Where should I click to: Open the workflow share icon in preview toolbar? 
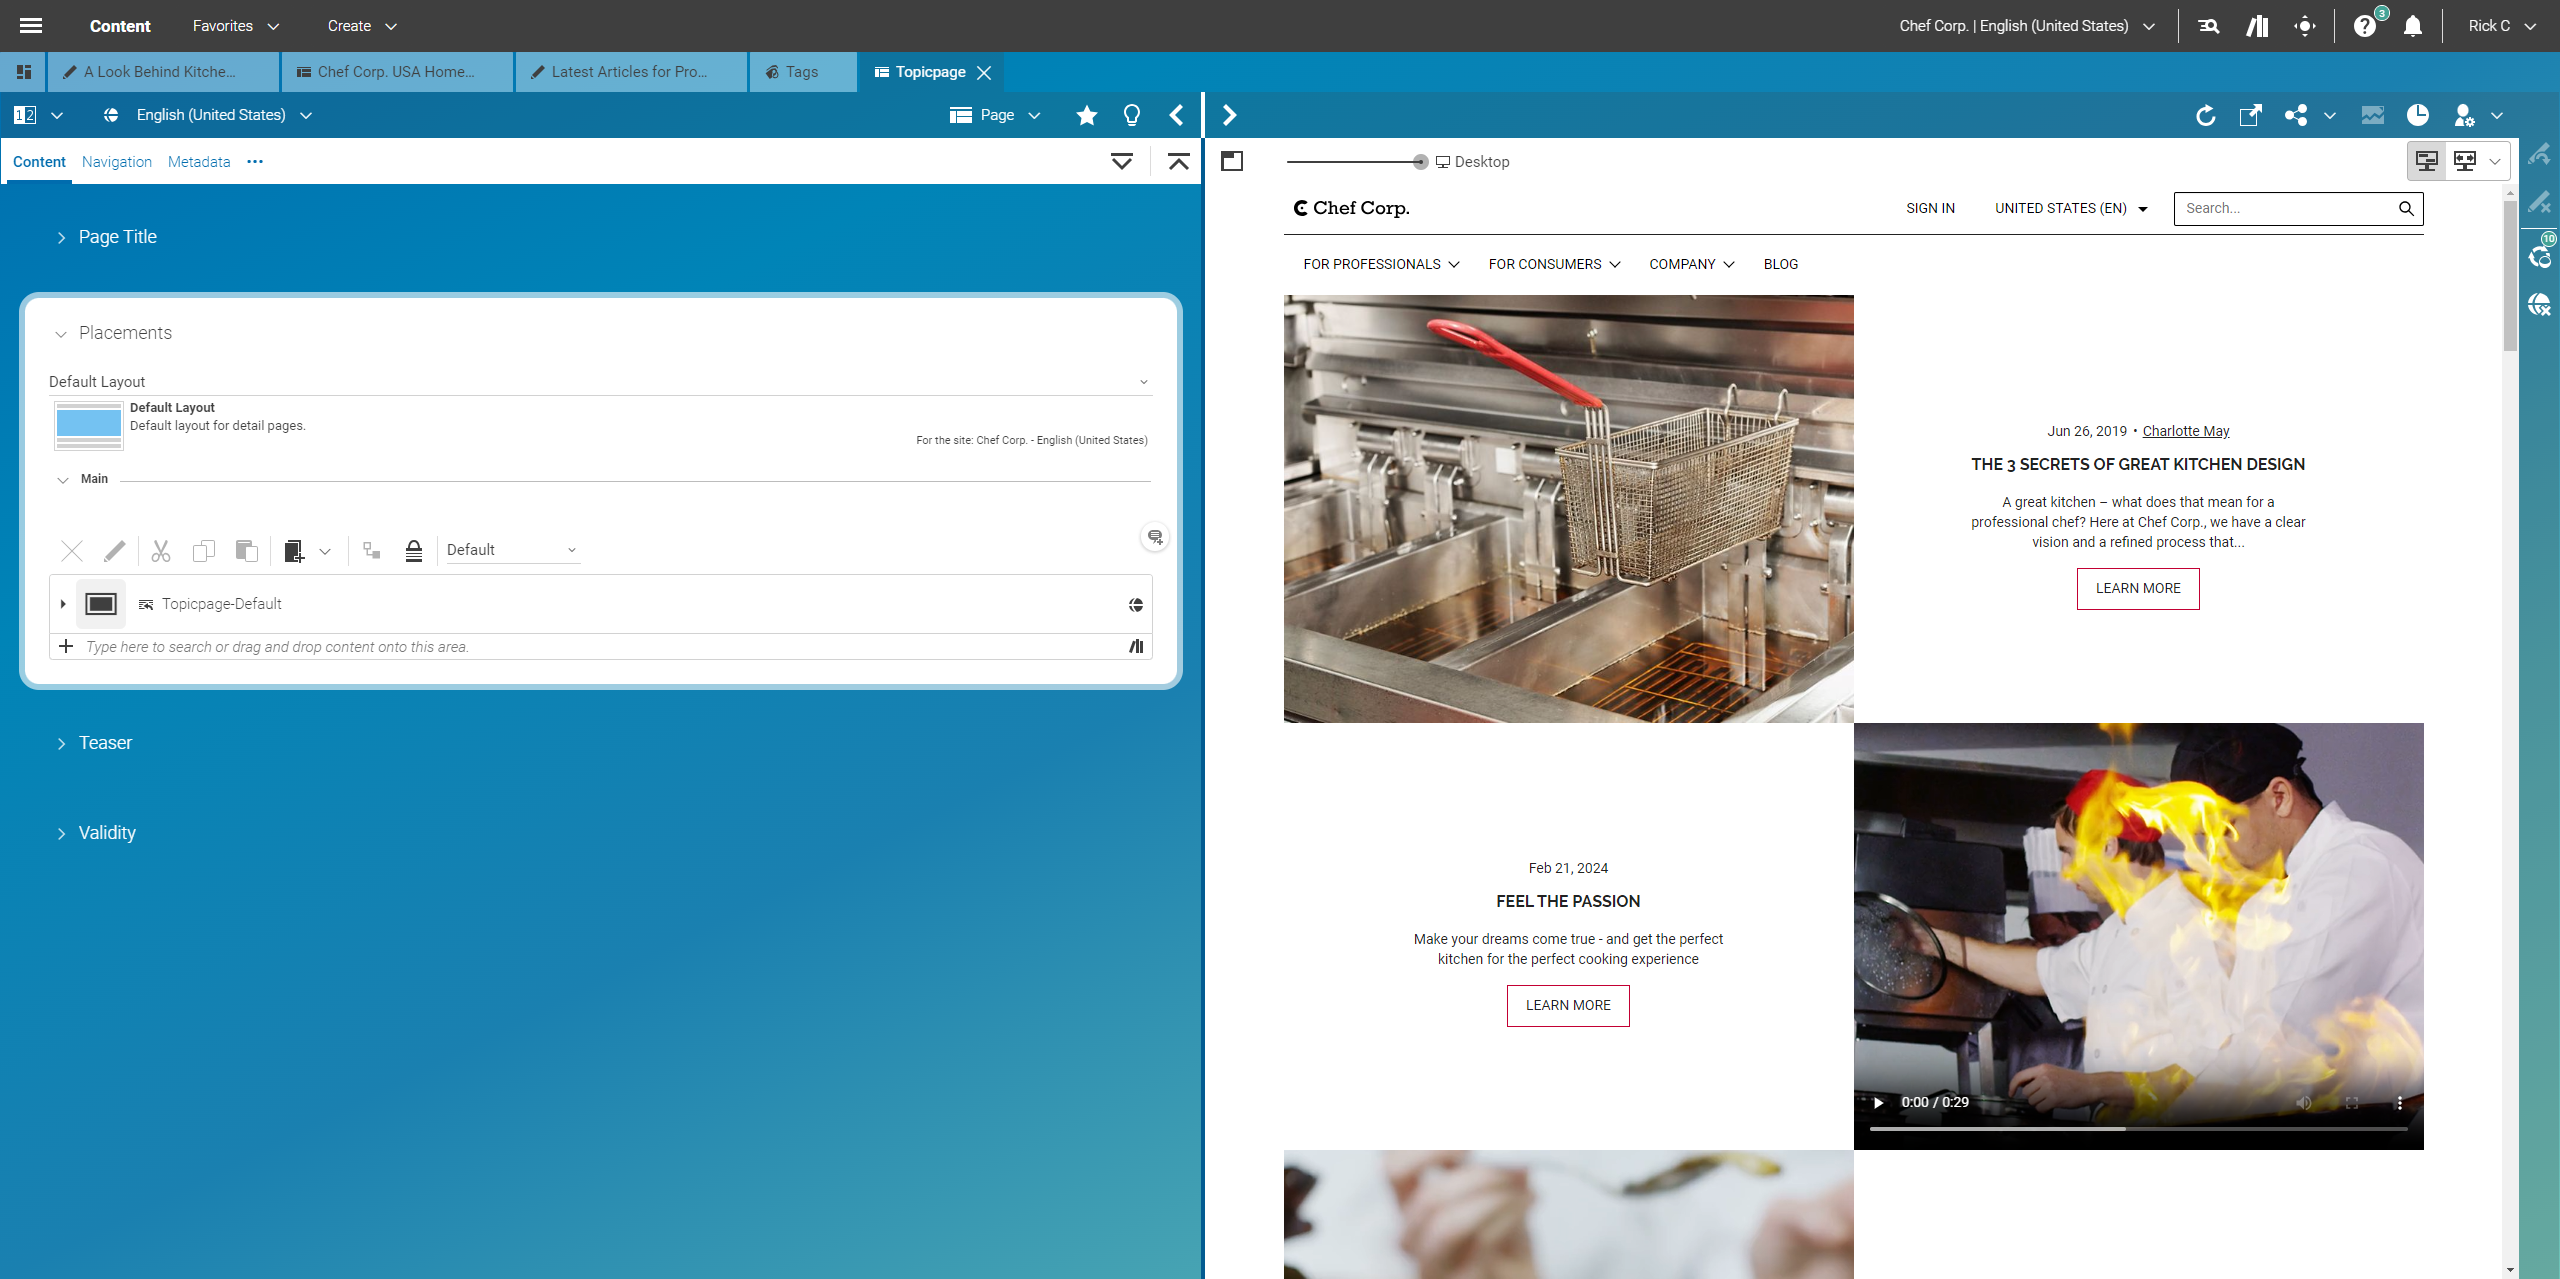[x=2297, y=115]
